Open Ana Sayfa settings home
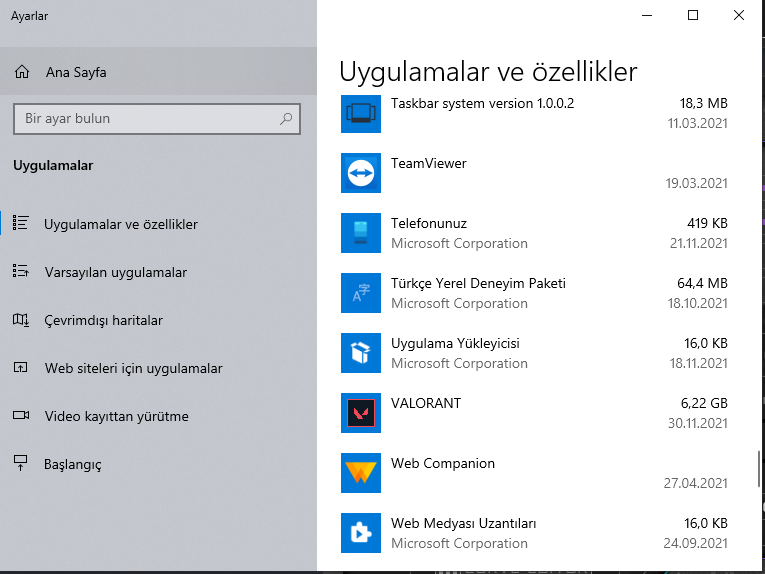765x574 pixels. click(x=158, y=72)
